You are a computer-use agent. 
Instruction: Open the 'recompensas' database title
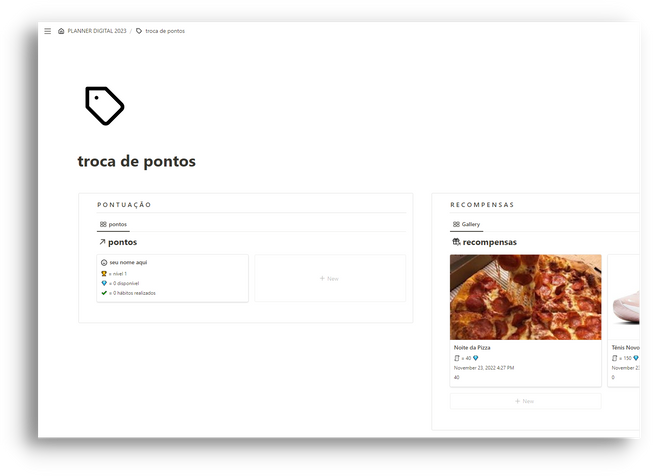click(490, 242)
